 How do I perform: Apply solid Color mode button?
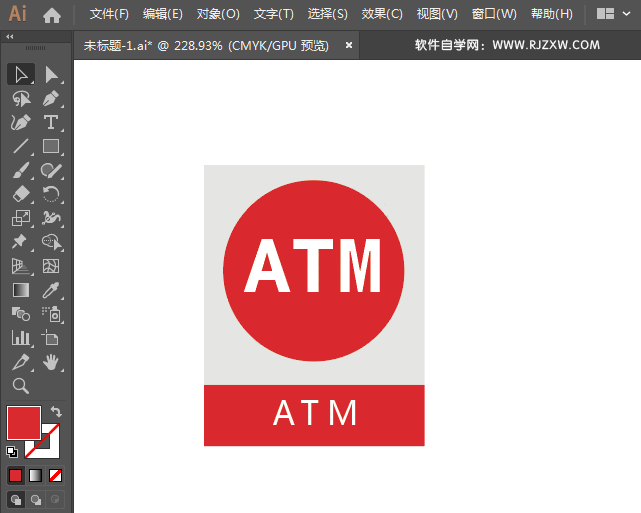16,475
